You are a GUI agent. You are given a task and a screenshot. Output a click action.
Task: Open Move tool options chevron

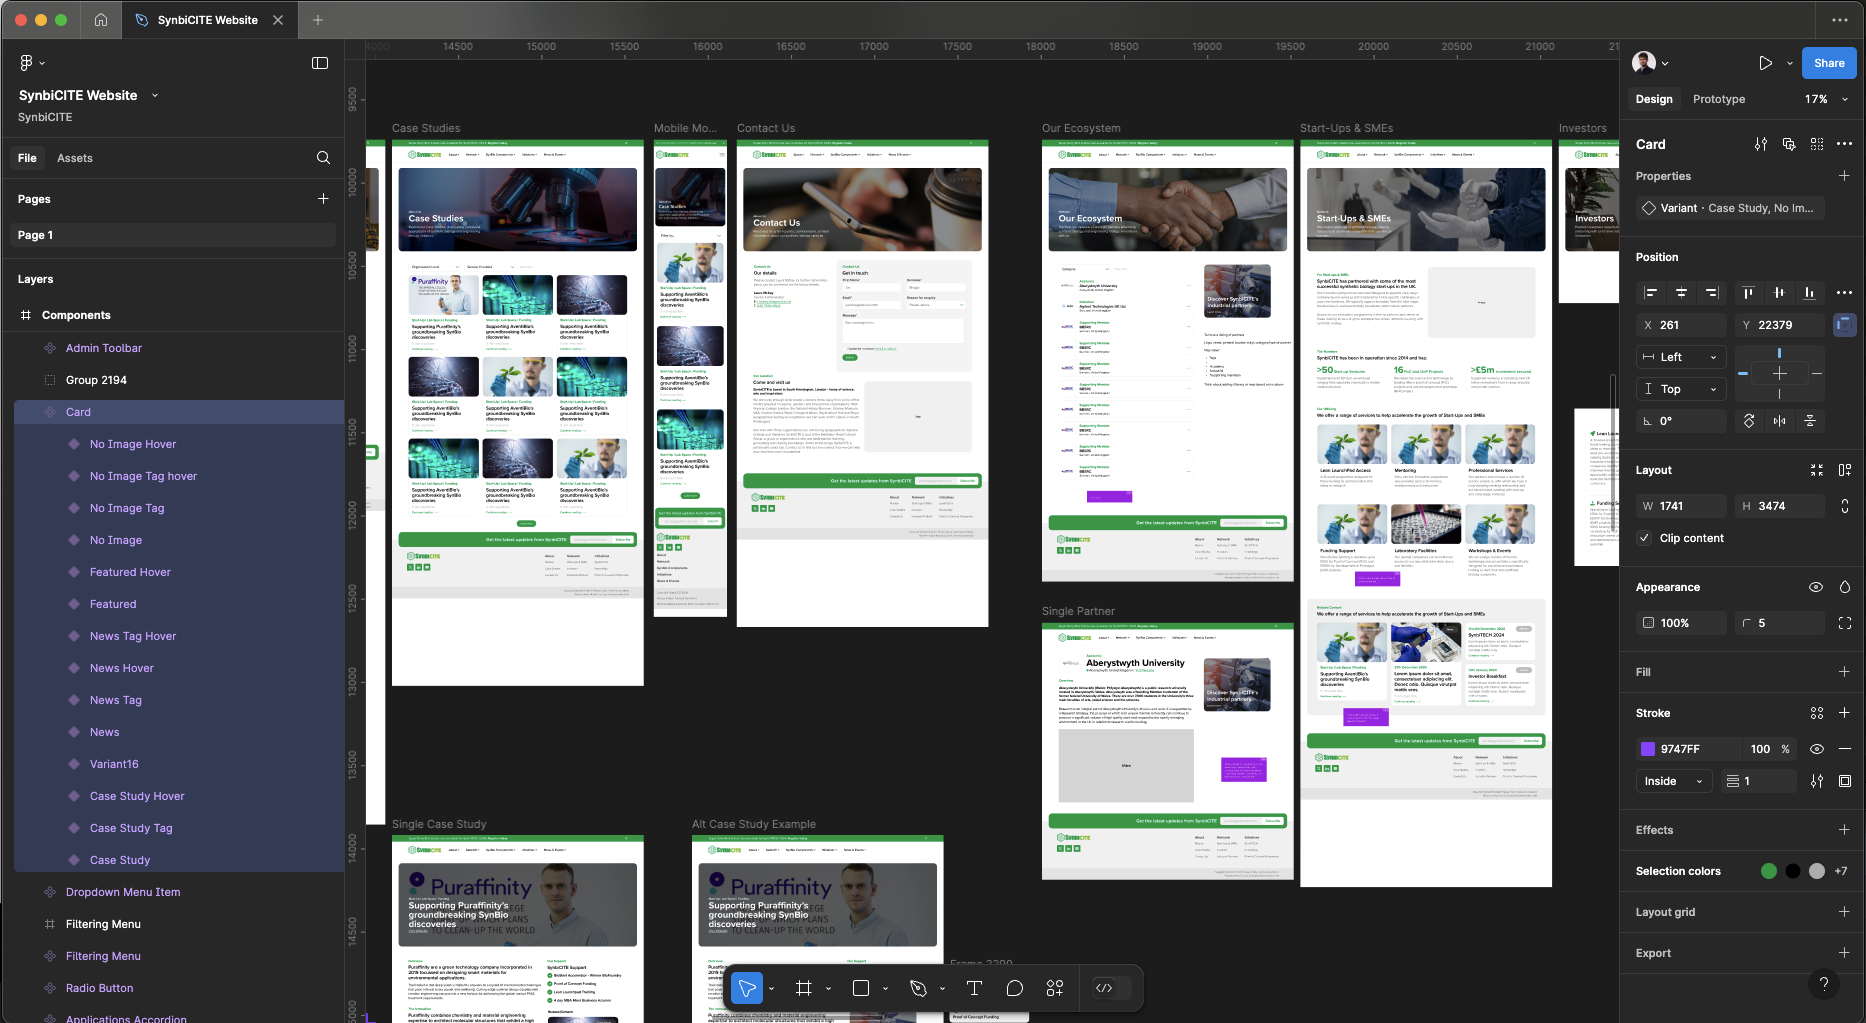tap(772, 988)
